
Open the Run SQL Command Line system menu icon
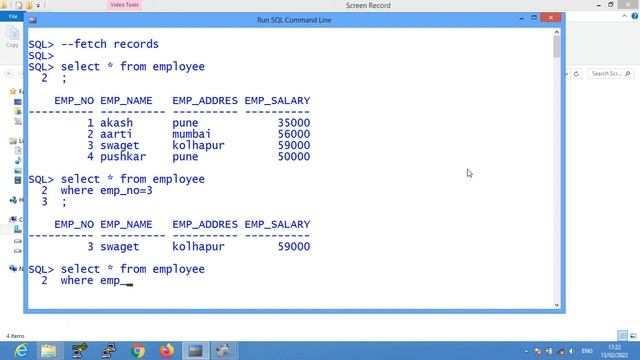point(33,20)
